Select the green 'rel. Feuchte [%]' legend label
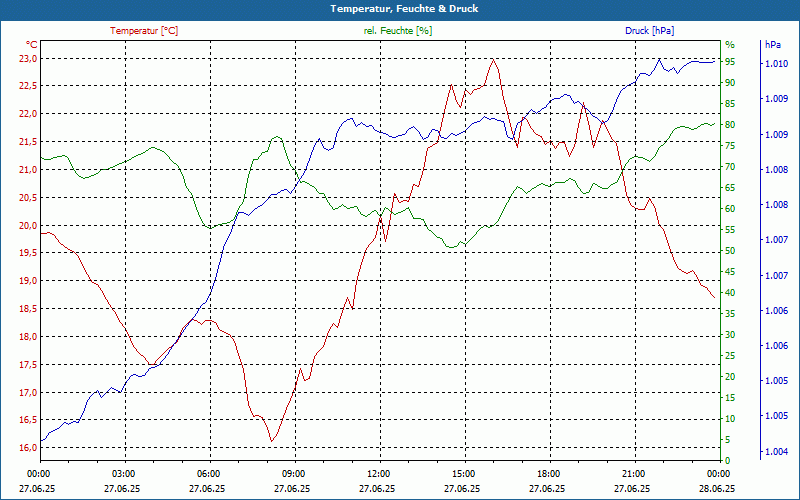This screenshot has width=800, height=500. click(x=397, y=31)
